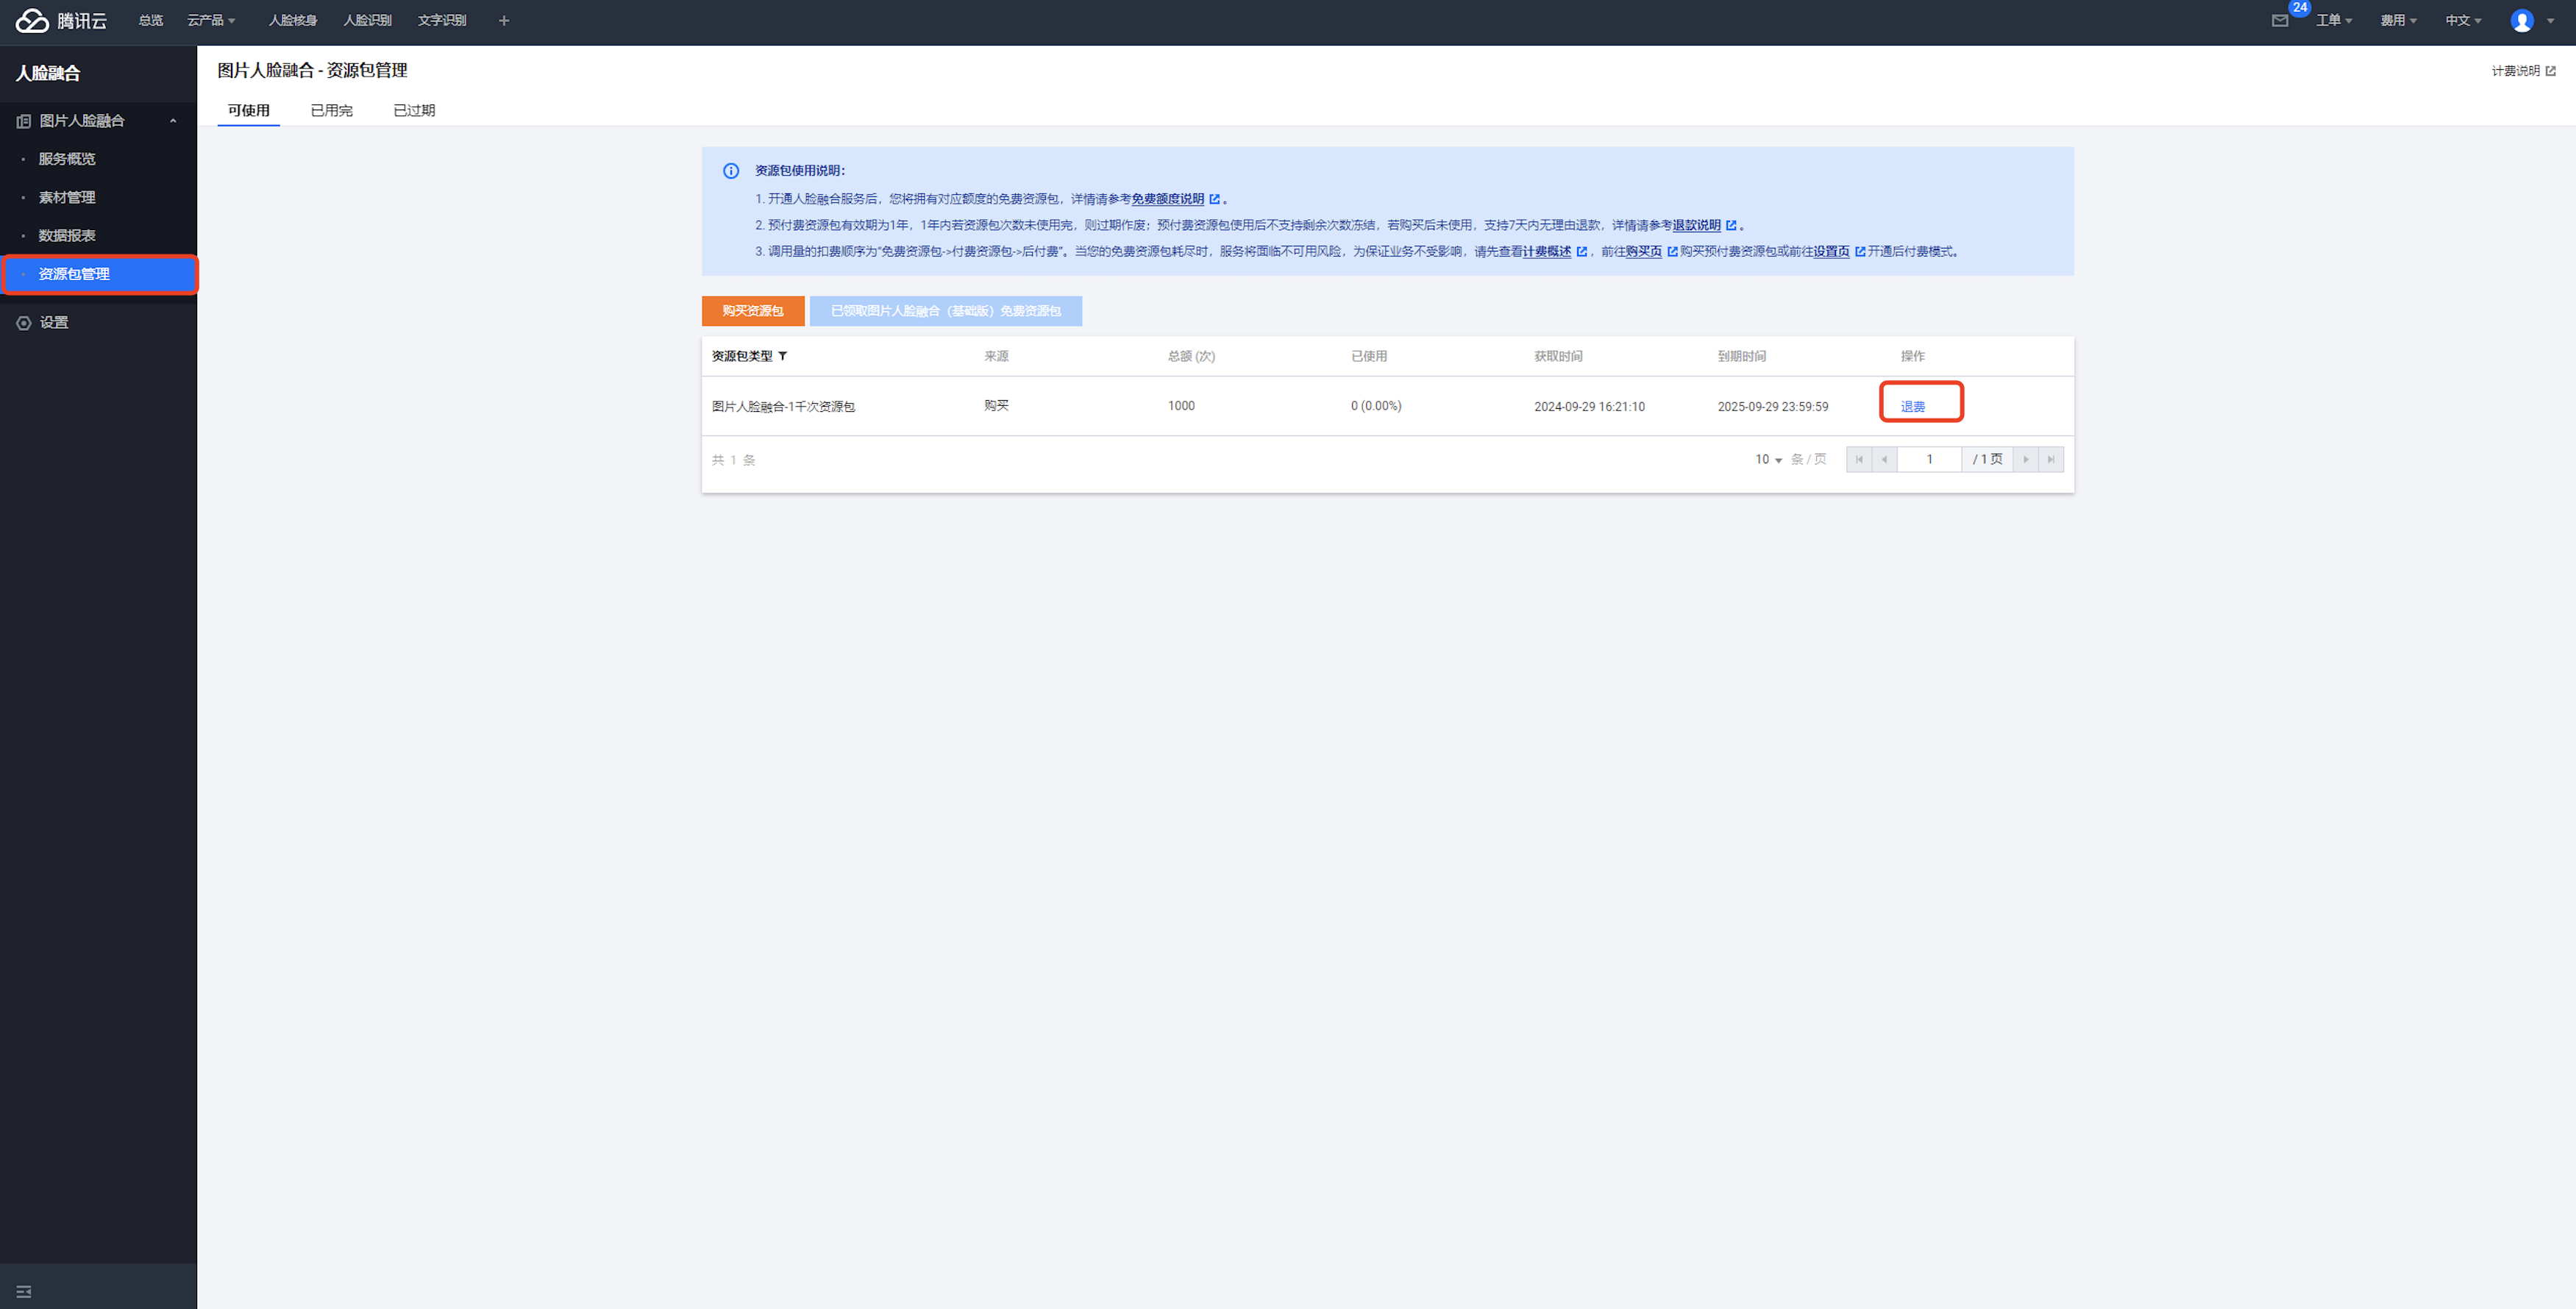Viewport: 2576px width, 1309px height.
Task: Collapse sidebar using bottom-left menu icon
Action: tap(24, 1291)
